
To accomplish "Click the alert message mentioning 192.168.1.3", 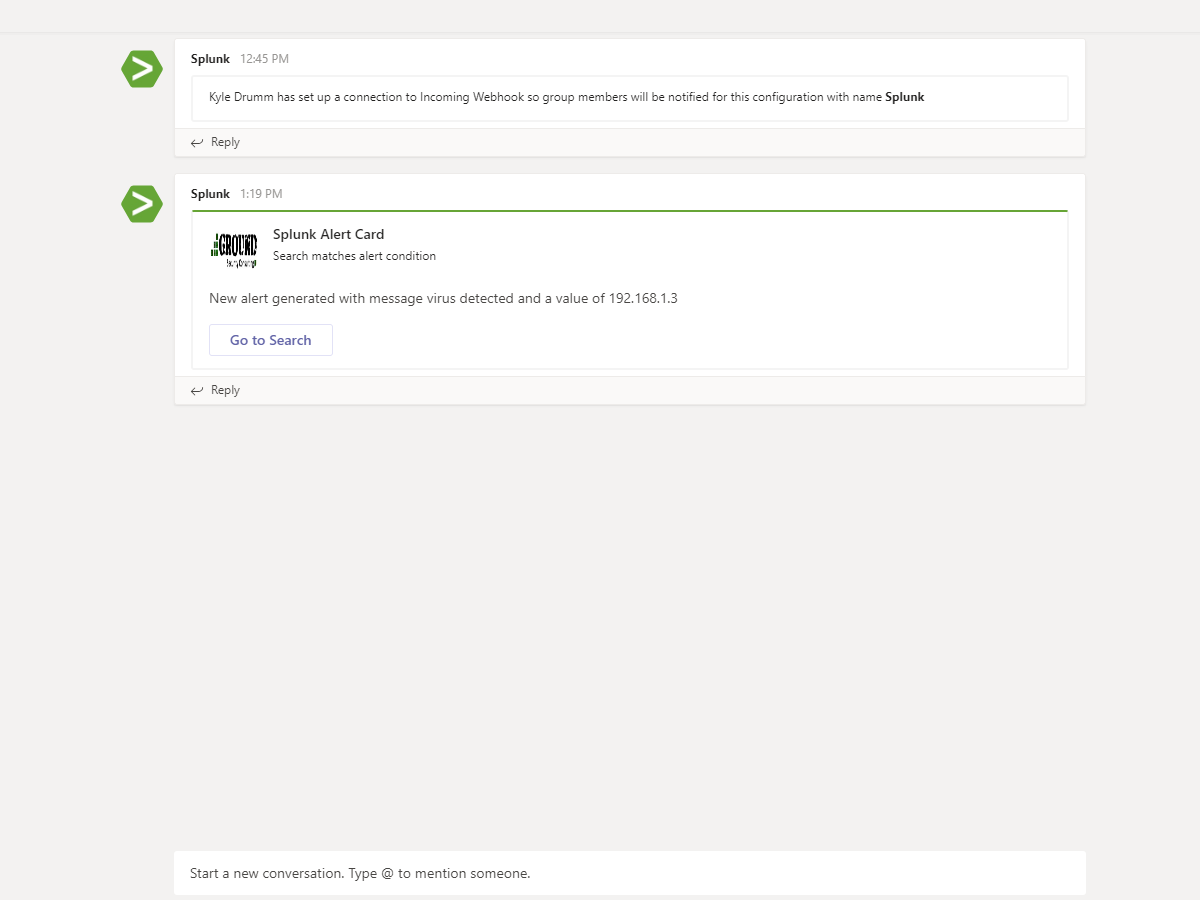I will click(443, 298).
